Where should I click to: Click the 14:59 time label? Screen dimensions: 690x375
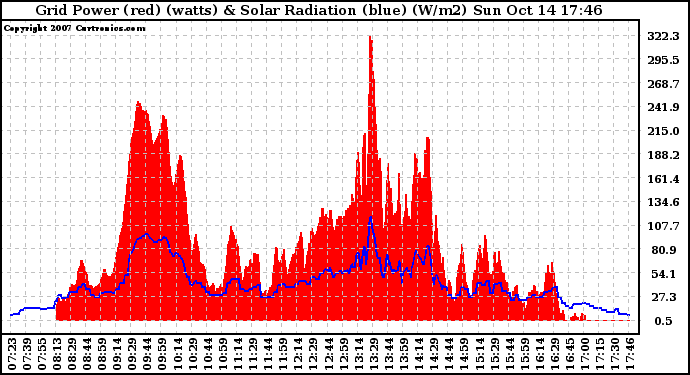tap(464, 354)
